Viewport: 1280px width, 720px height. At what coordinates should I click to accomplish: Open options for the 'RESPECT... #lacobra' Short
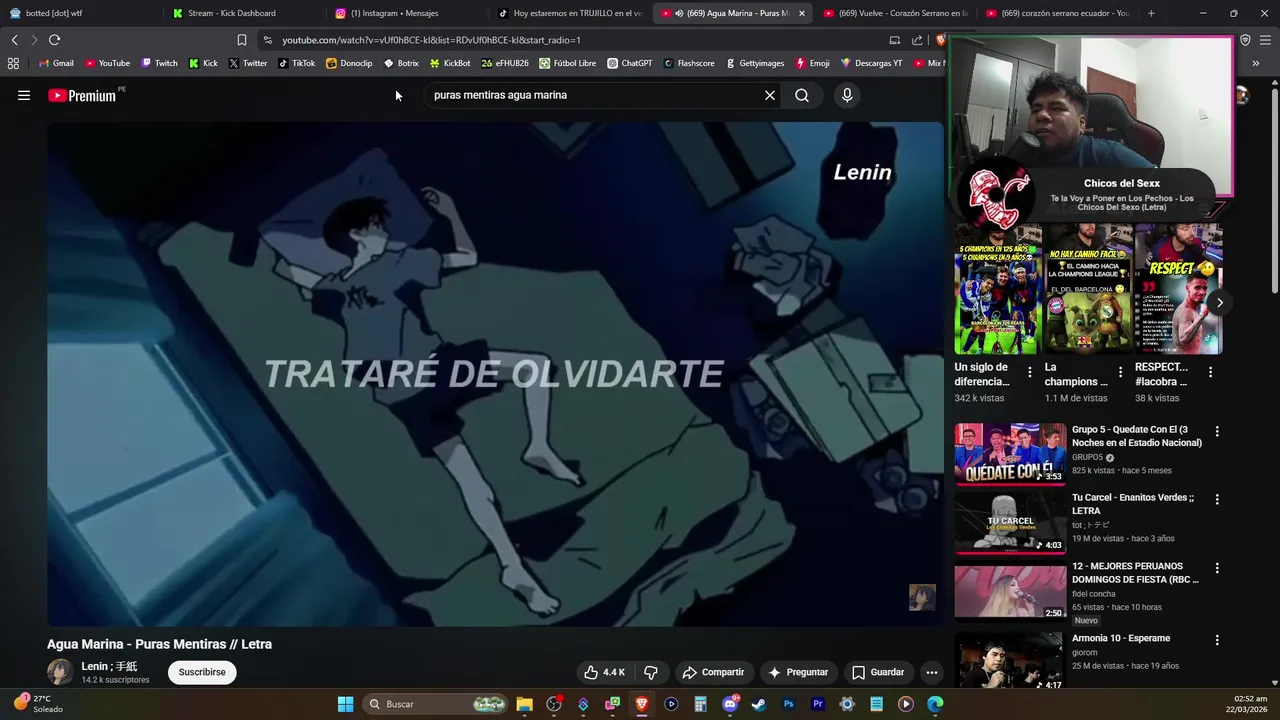[x=1210, y=372]
